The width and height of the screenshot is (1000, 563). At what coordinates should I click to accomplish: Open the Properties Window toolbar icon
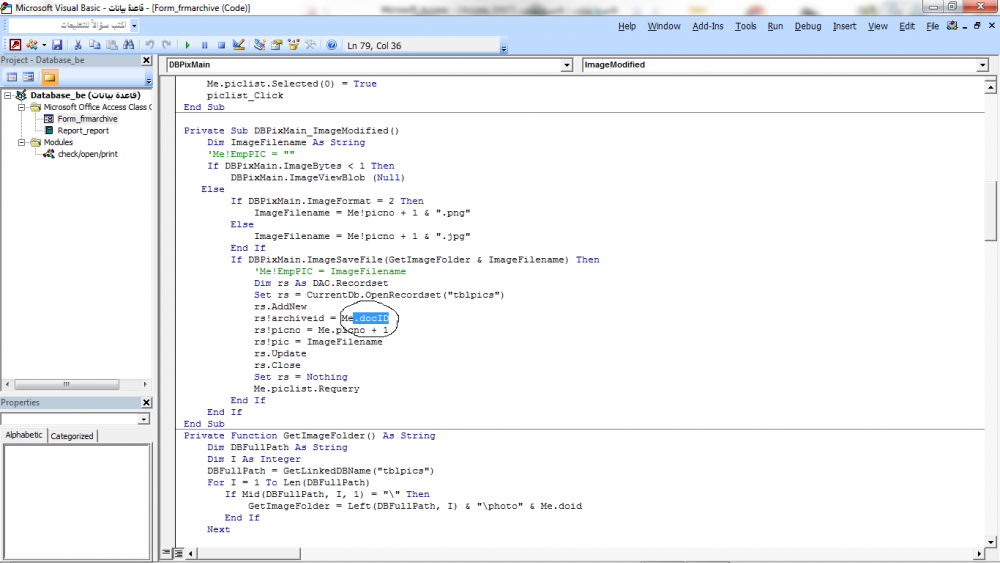(x=276, y=45)
